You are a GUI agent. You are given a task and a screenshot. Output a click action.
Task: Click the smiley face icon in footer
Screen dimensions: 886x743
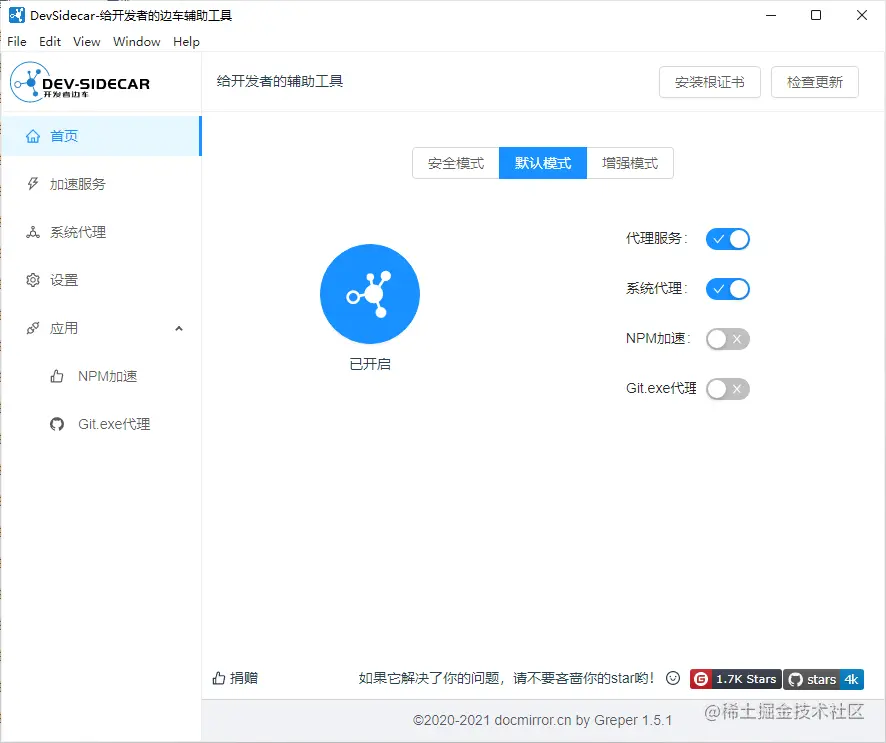(672, 678)
